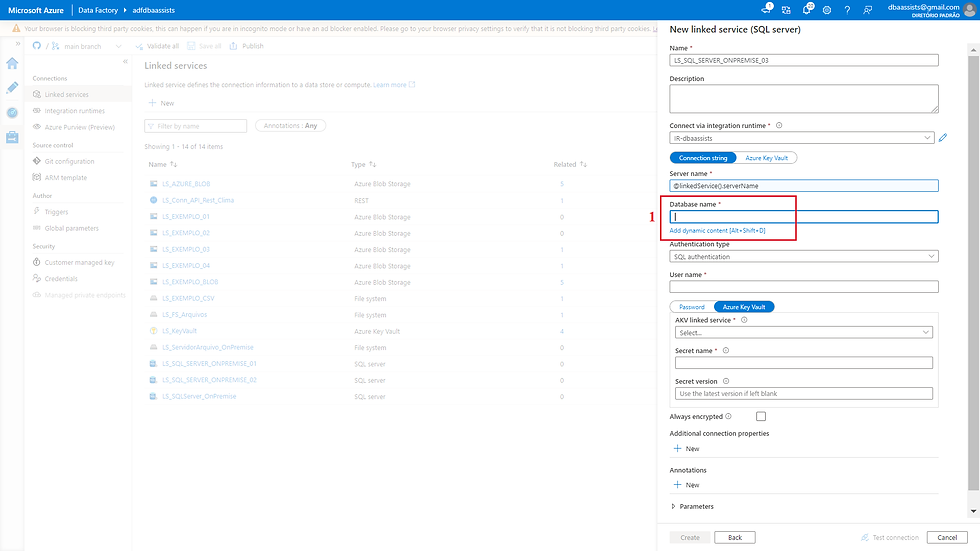The height and width of the screenshot is (551, 980).
Task: Click info icon beside Connect via integration runtime
Action: coord(779,126)
